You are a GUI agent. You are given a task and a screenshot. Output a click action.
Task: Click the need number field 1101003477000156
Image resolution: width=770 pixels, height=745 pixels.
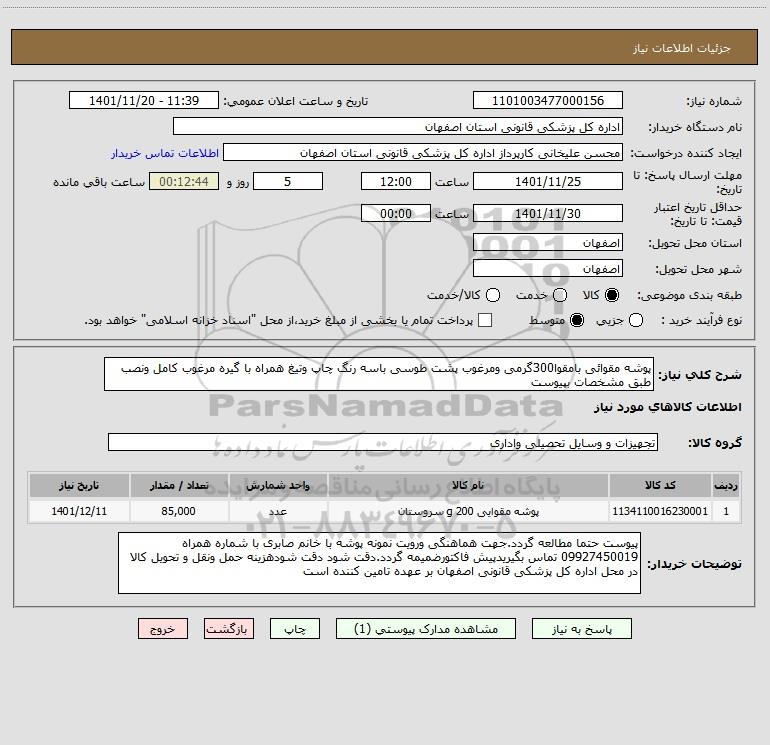(x=548, y=101)
